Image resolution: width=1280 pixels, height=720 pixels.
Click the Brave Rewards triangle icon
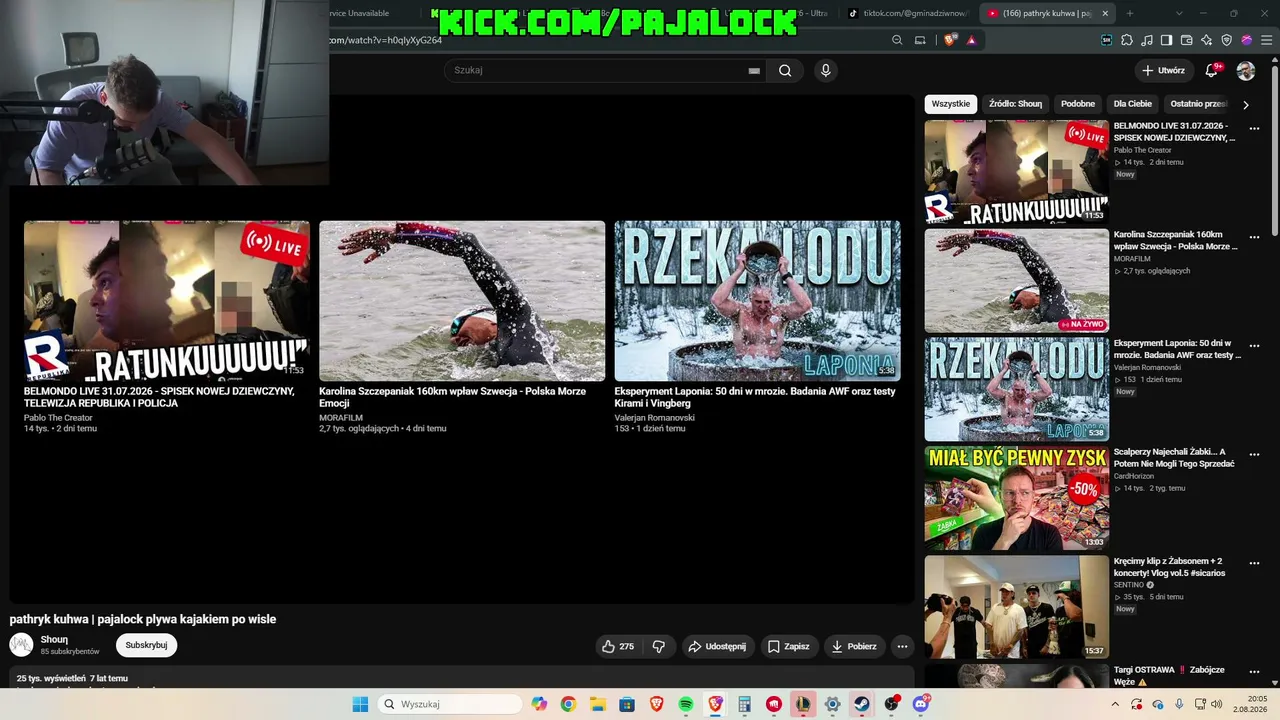(x=971, y=40)
